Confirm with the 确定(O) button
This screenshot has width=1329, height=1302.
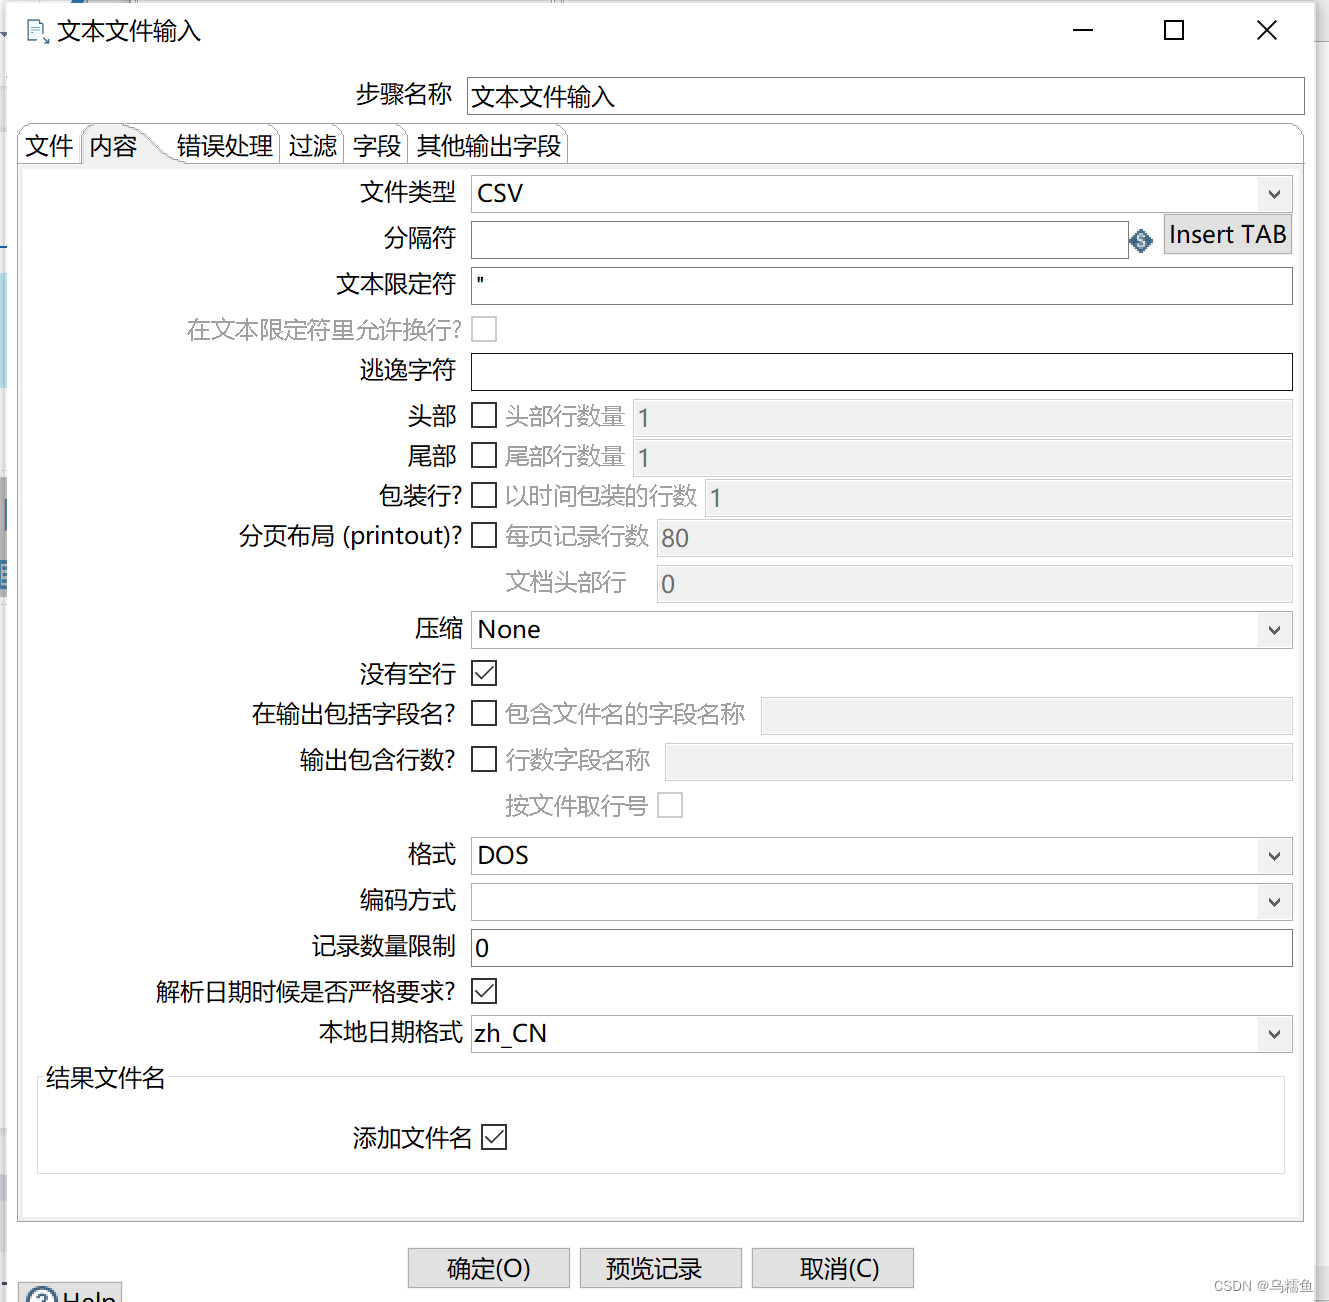(x=489, y=1268)
